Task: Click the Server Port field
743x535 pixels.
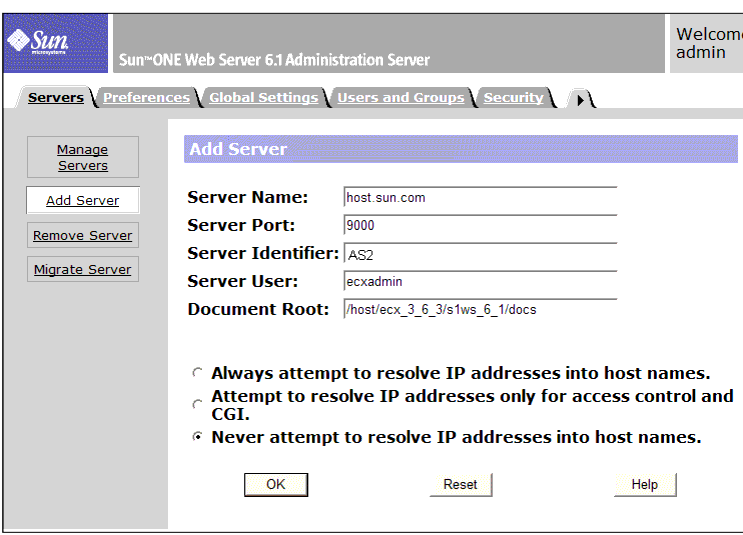Action: [480, 226]
